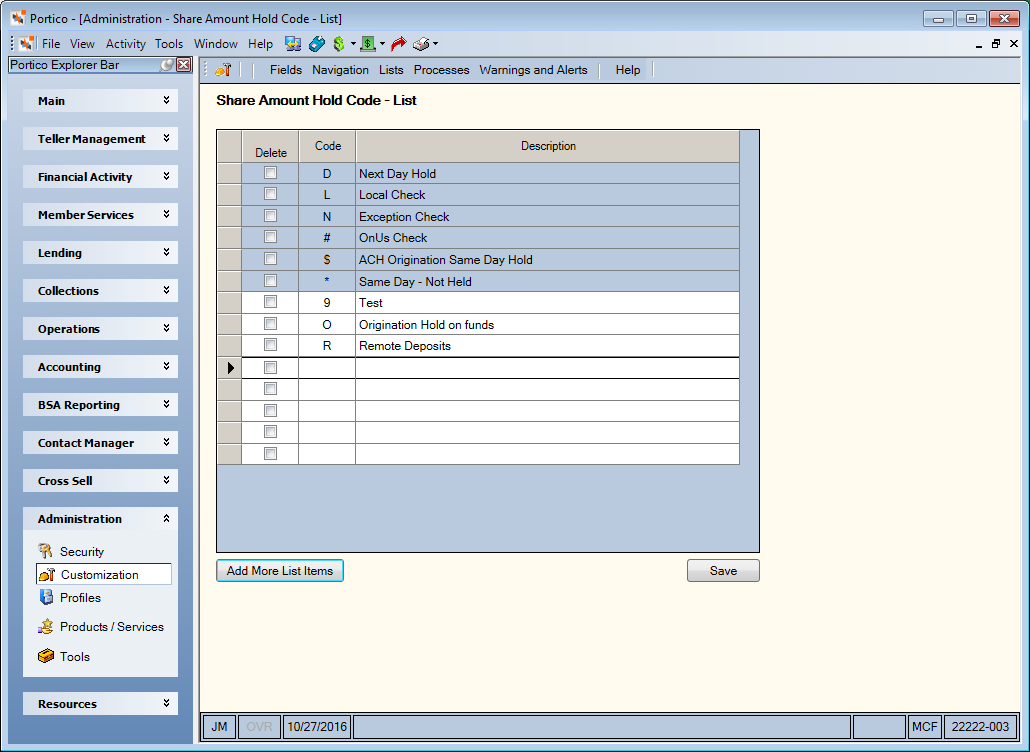This screenshot has width=1030, height=752.
Task: Open Warnings and Alerts menu
Action: point(533,70)
